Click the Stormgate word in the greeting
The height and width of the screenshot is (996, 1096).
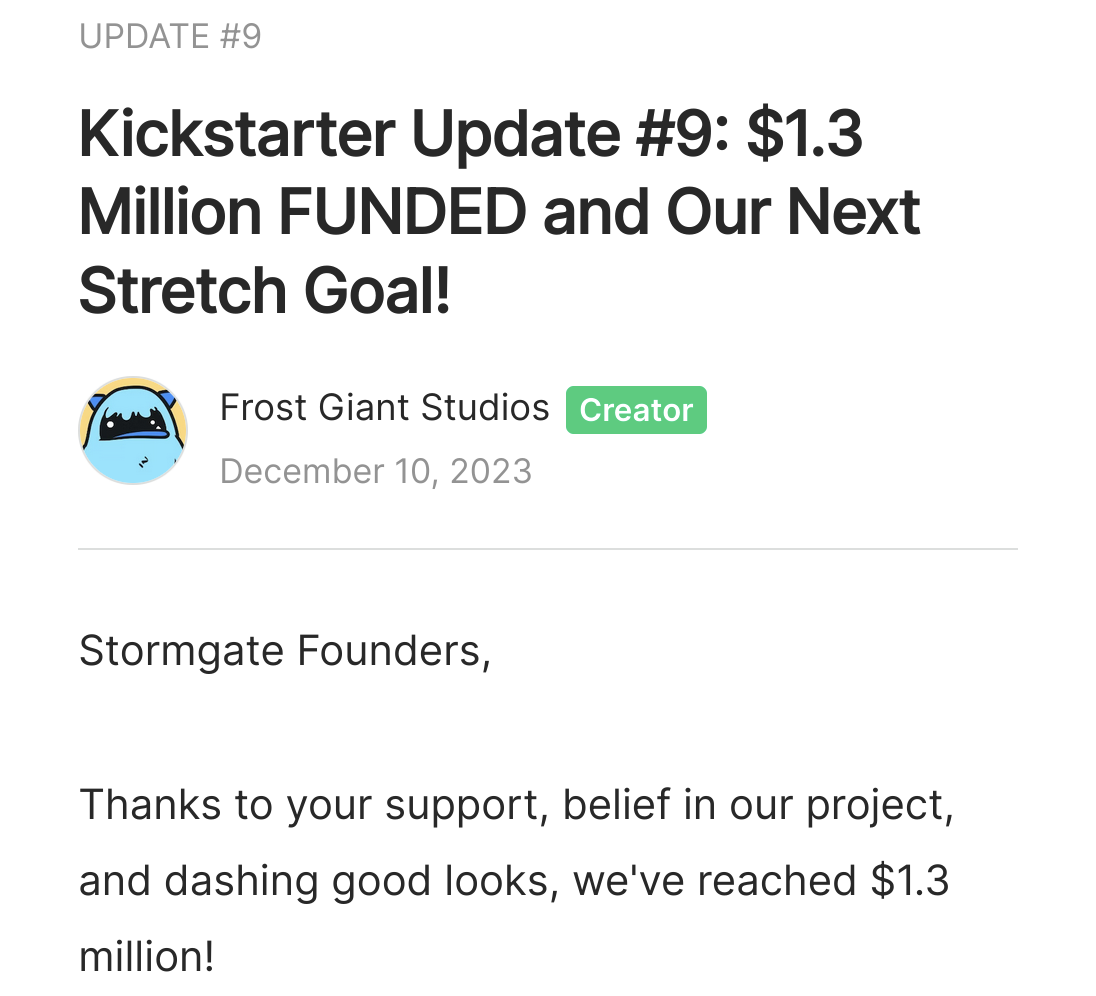tap(182, 651)
